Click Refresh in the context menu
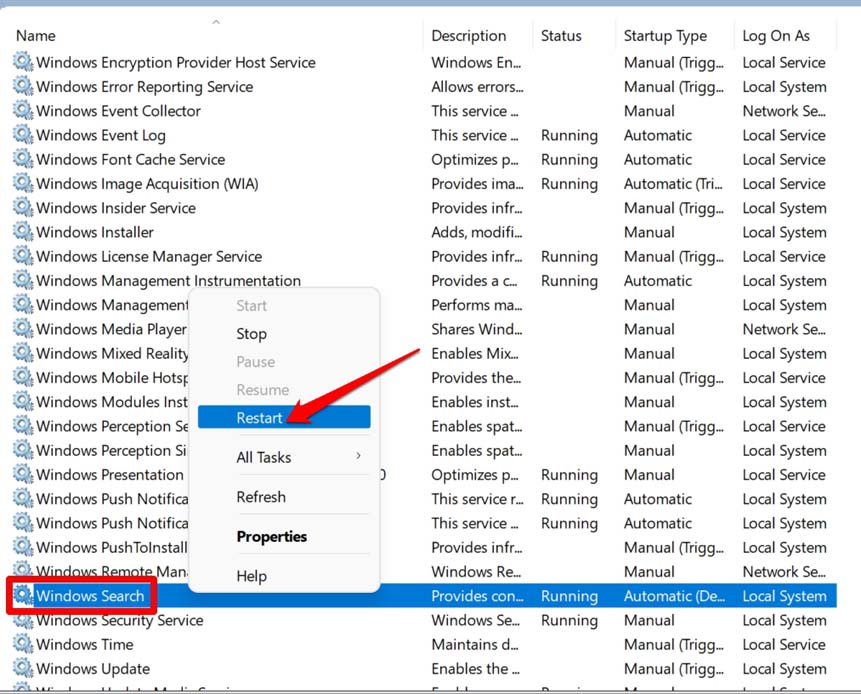Image resolution: width=861 pixels, height=694 pixels. click(260, 497)
